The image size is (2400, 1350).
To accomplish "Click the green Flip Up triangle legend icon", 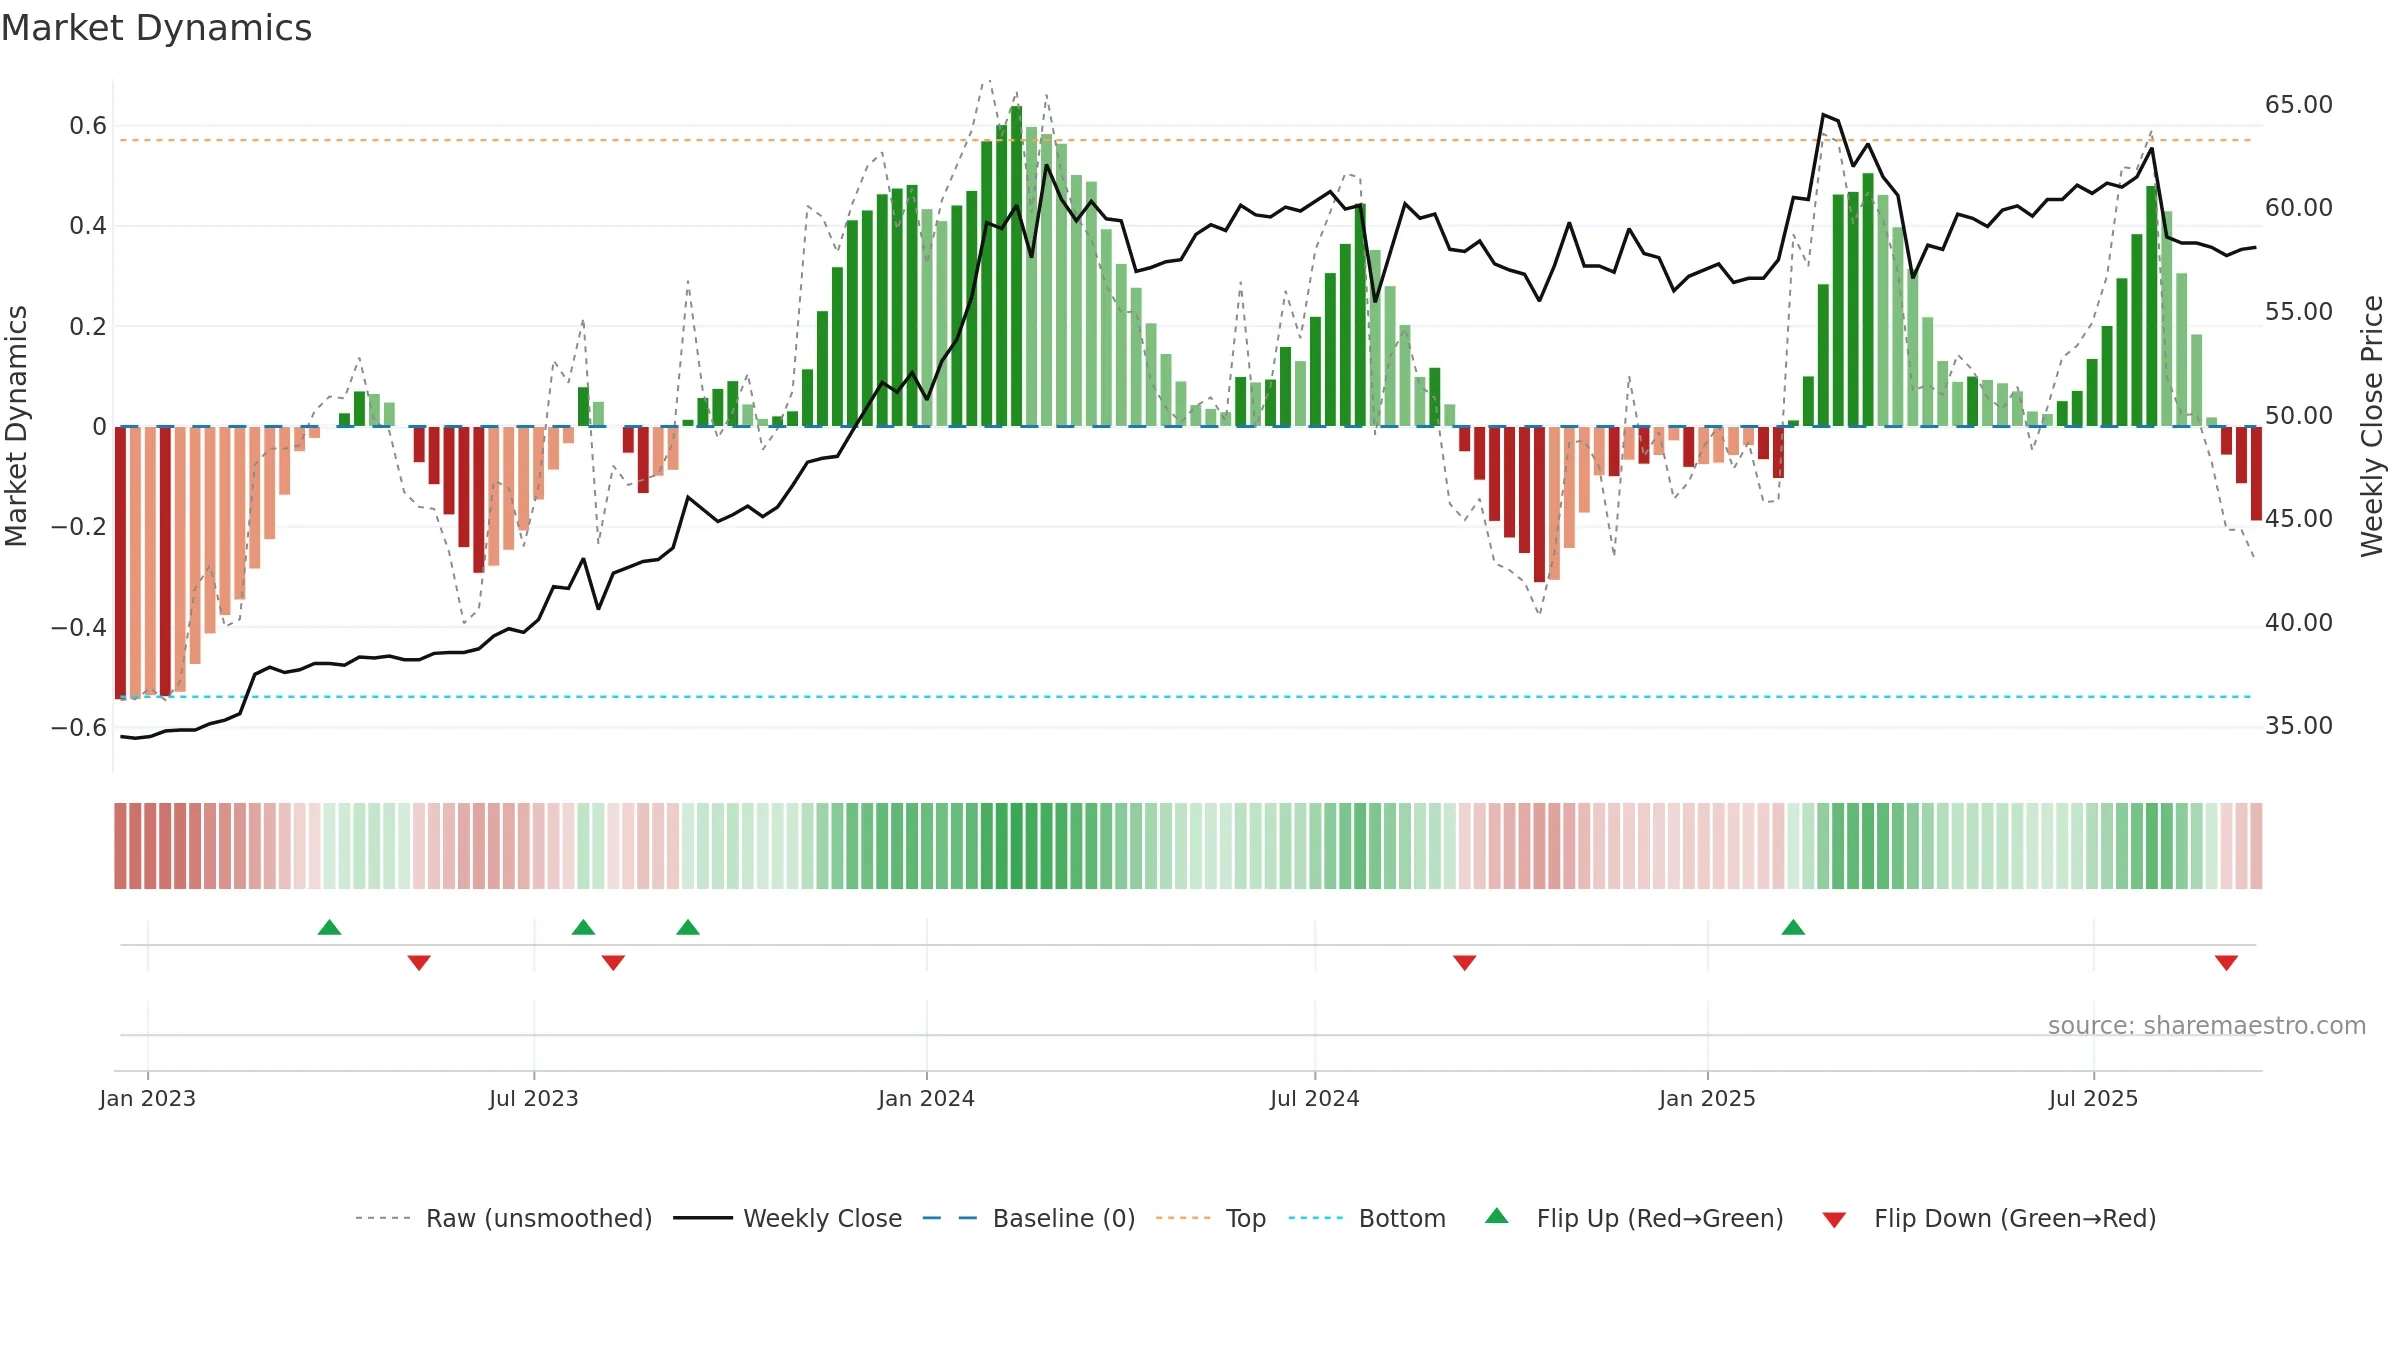I will click(1496, 1216).
